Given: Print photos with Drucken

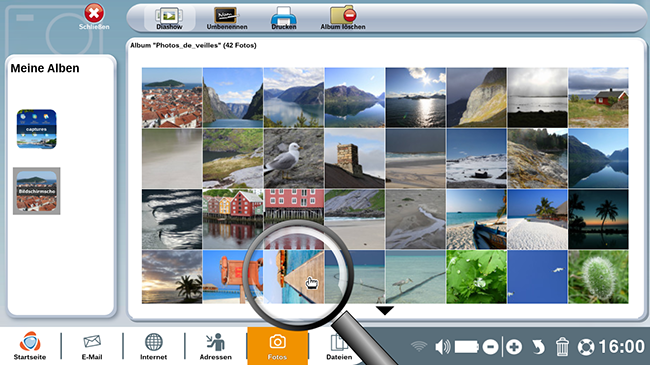Looking at the screenshot, I should click(x=284, y=19).
